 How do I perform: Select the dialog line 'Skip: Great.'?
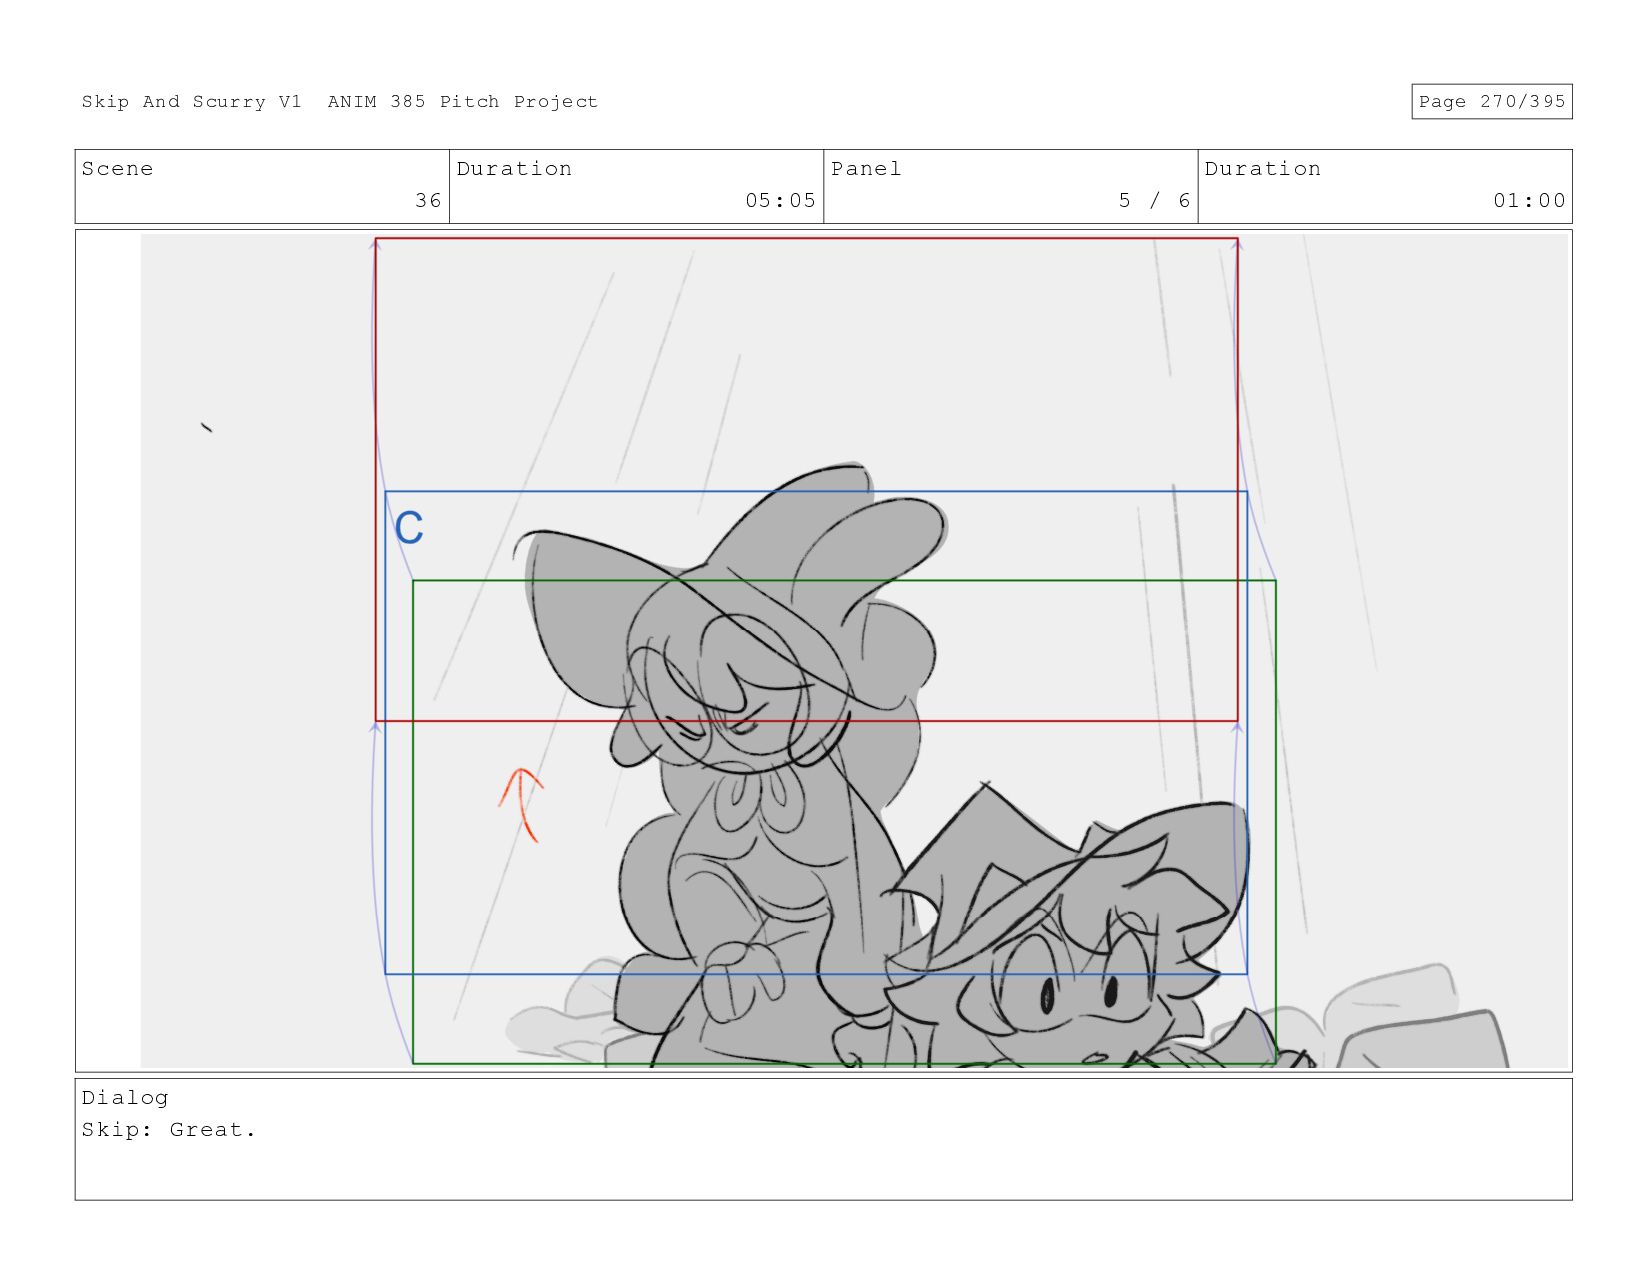169,1130
